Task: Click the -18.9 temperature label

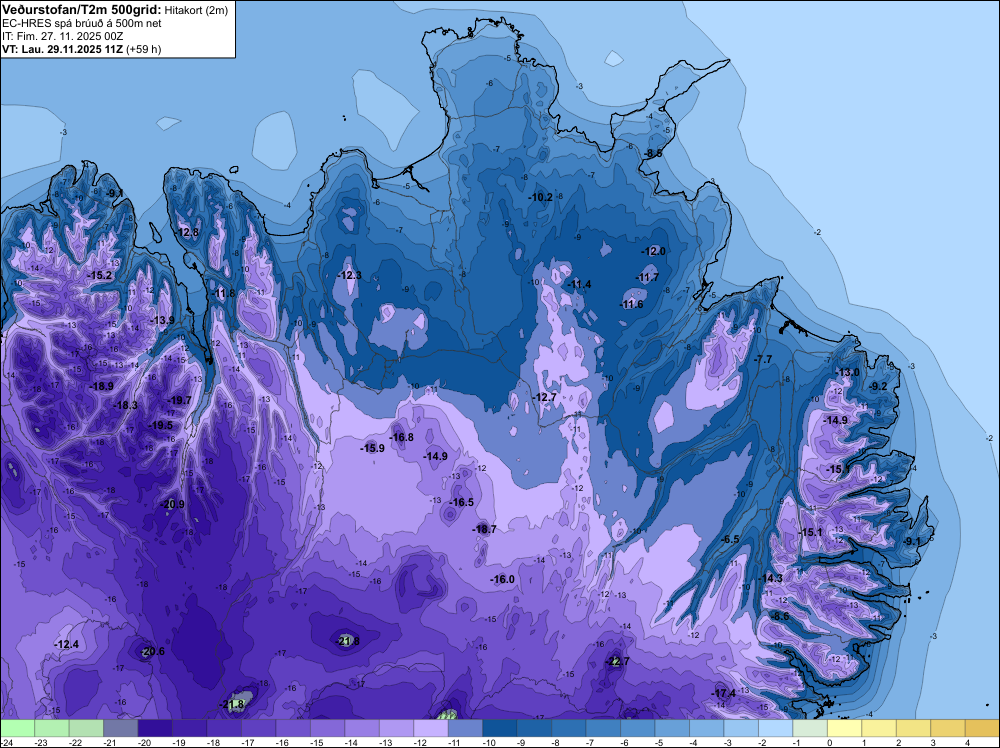Action: (x=101, y=386)
